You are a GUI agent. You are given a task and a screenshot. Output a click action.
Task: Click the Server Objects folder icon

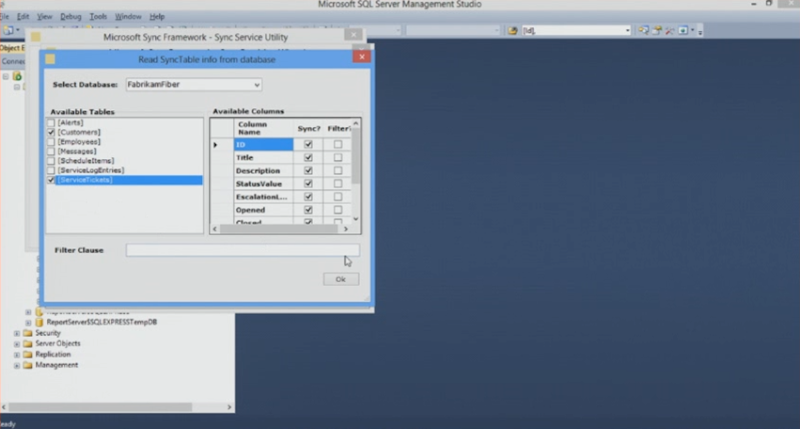(28, 344)
